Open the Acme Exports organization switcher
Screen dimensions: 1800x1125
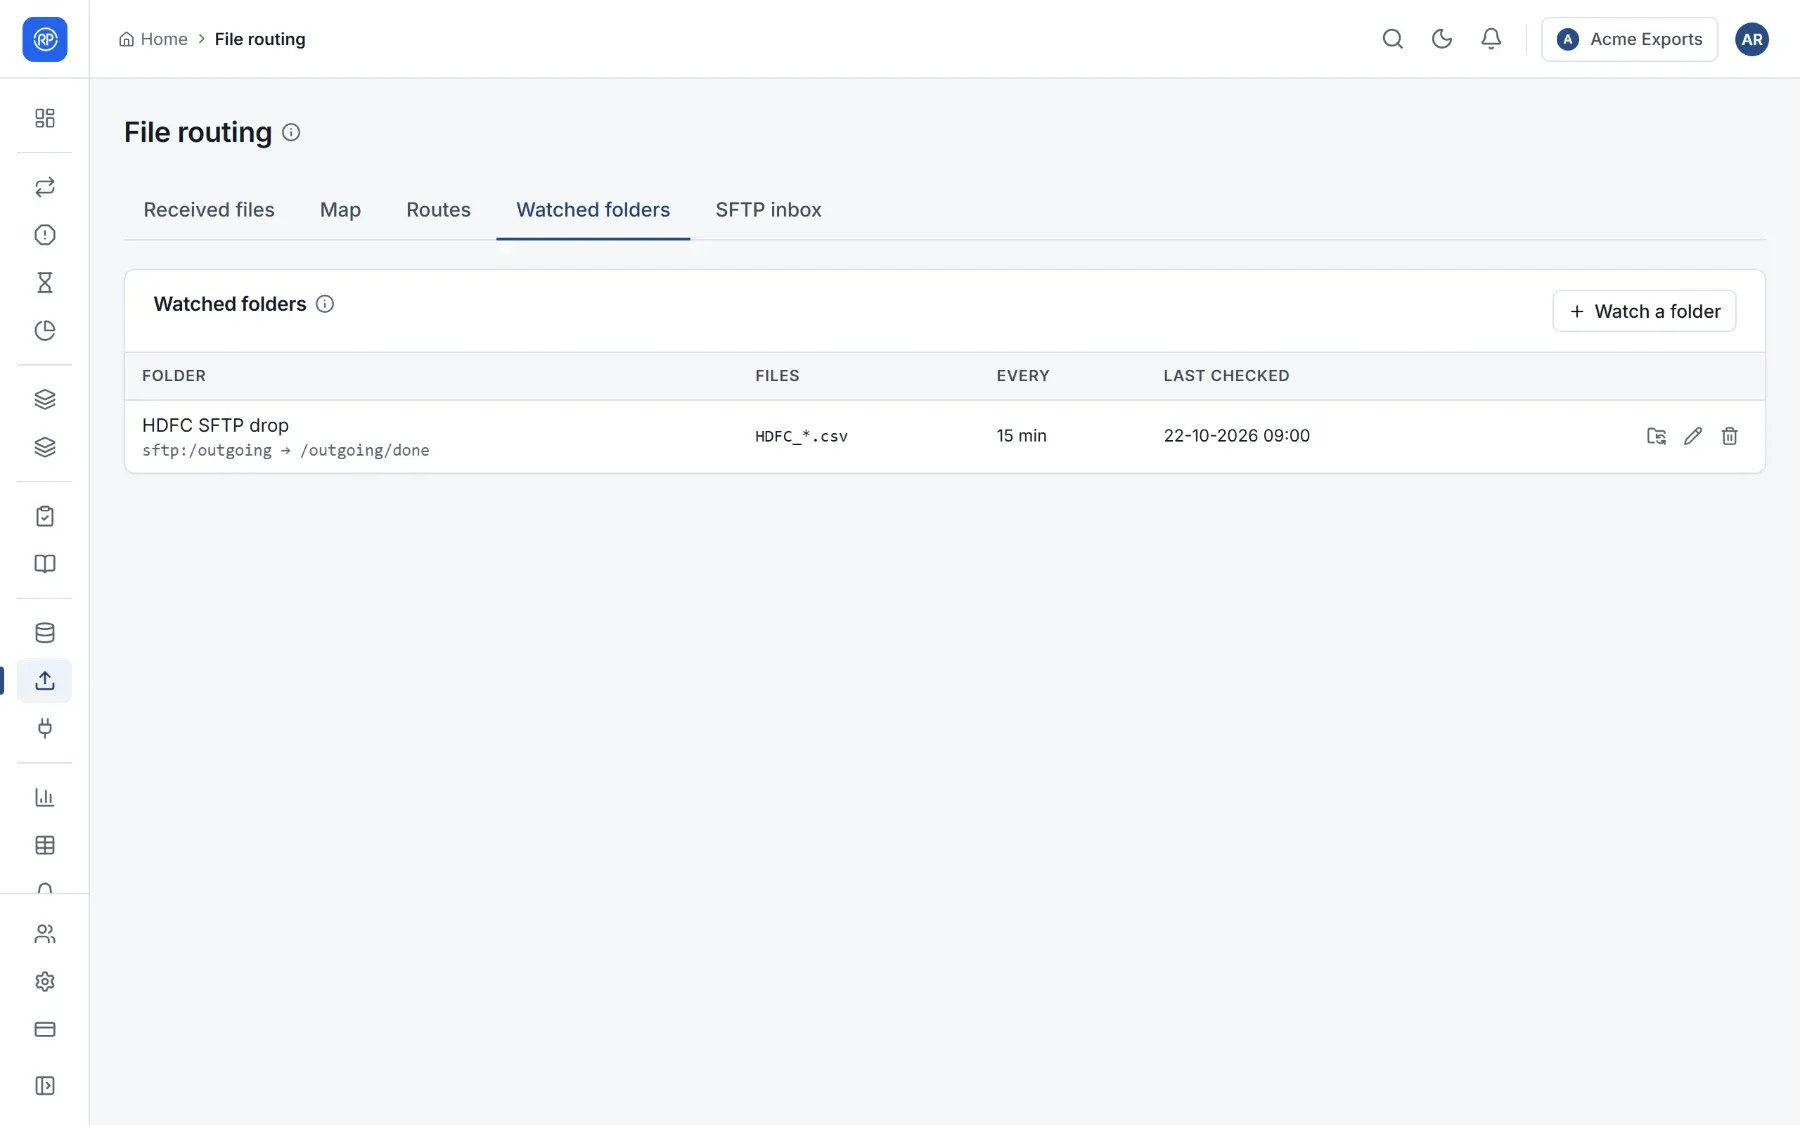click(1629, 39)
